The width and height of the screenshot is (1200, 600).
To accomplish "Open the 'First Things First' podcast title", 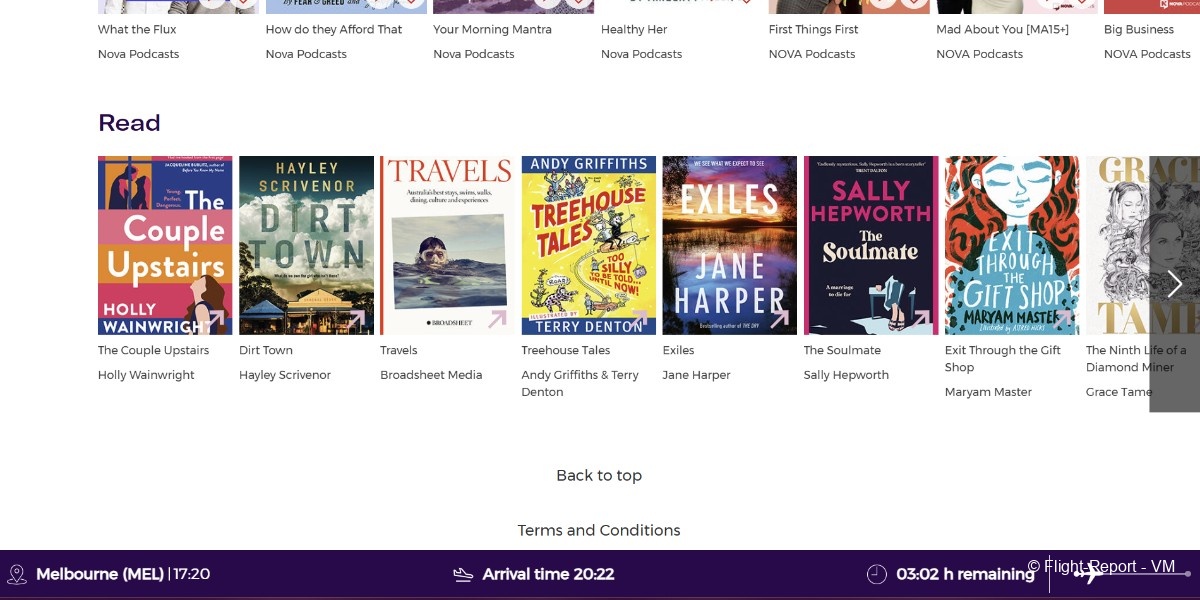I will (x=813, y=29).
